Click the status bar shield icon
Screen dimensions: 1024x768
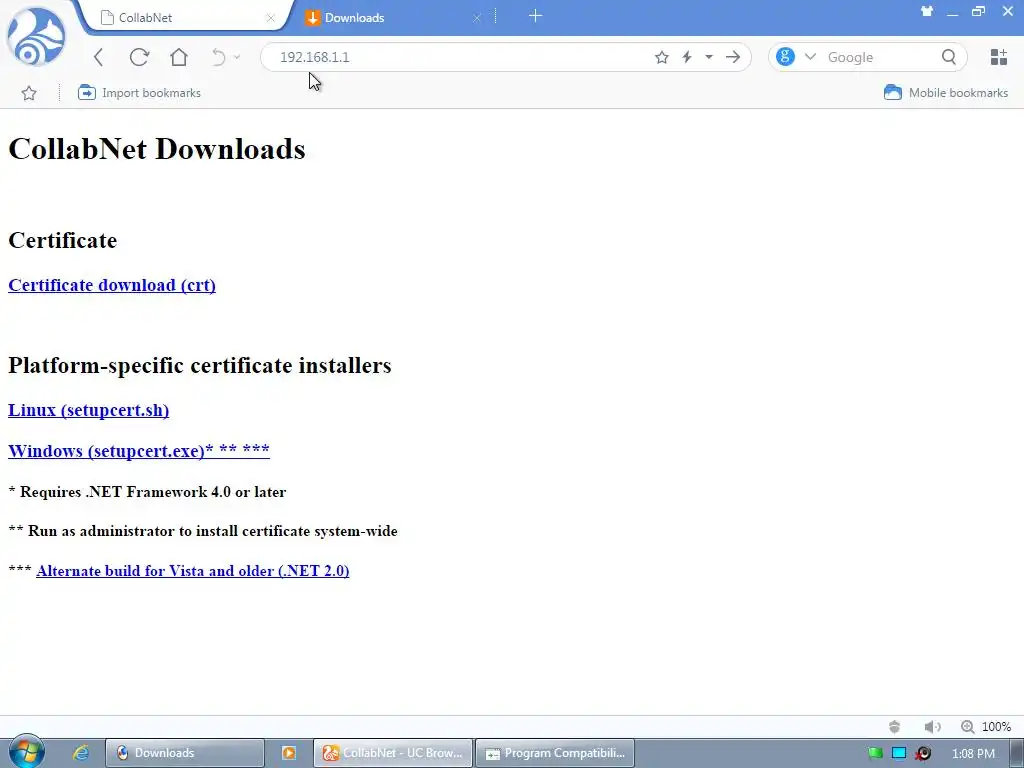895,727
